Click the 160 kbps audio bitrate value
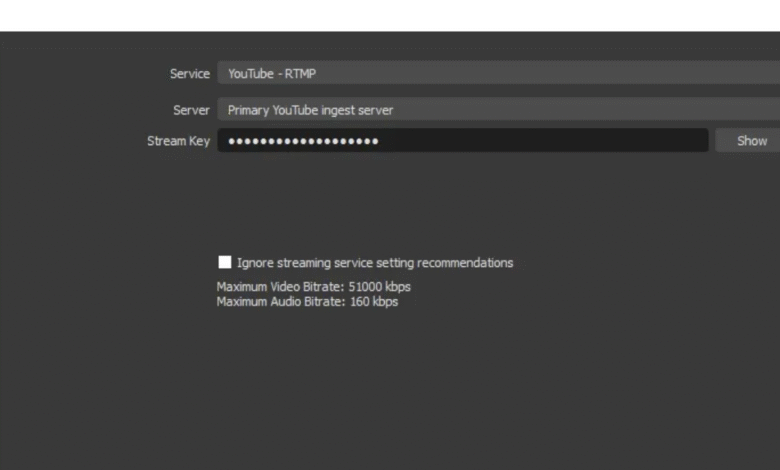Viewport: 780px width, 470px height. (374, 302)
